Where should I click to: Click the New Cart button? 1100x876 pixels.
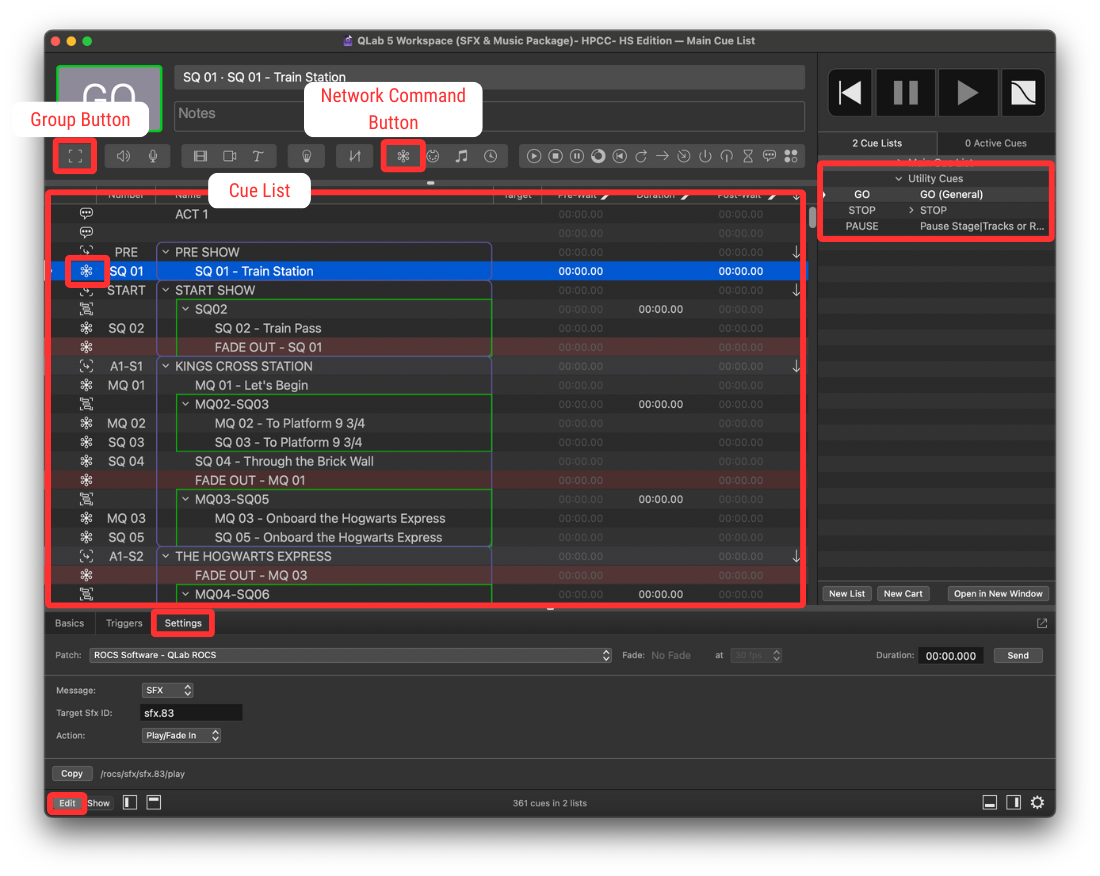point(903,593)
